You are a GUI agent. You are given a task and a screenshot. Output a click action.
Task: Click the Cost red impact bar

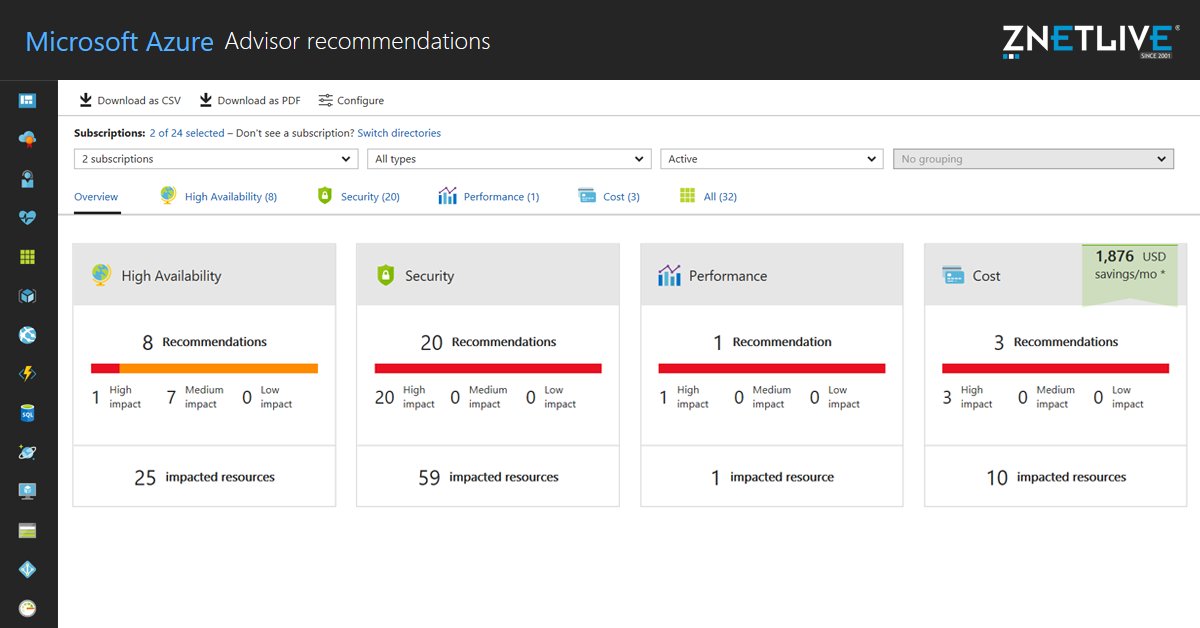(1055, 368)
